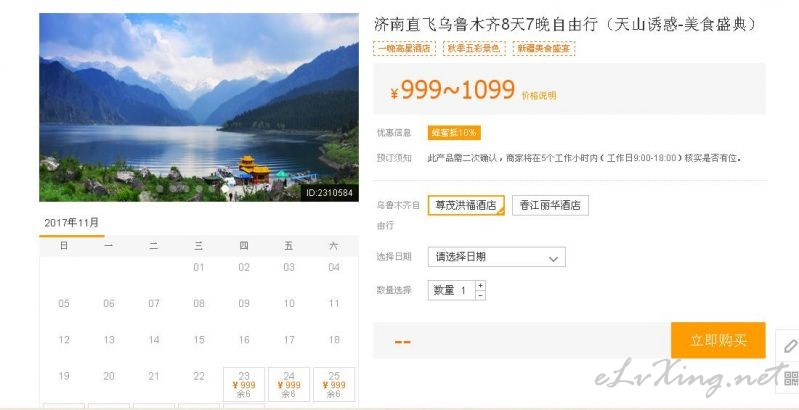Click the orange 蜂蜜抵10% discount badge
The width and height of the screenshot is (799, 410).
coord(454,133)
